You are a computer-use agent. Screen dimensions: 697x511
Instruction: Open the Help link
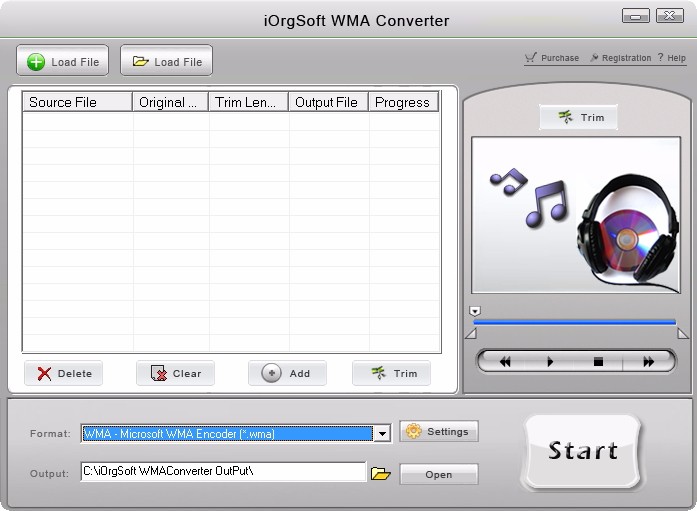(x=672, y=58)
